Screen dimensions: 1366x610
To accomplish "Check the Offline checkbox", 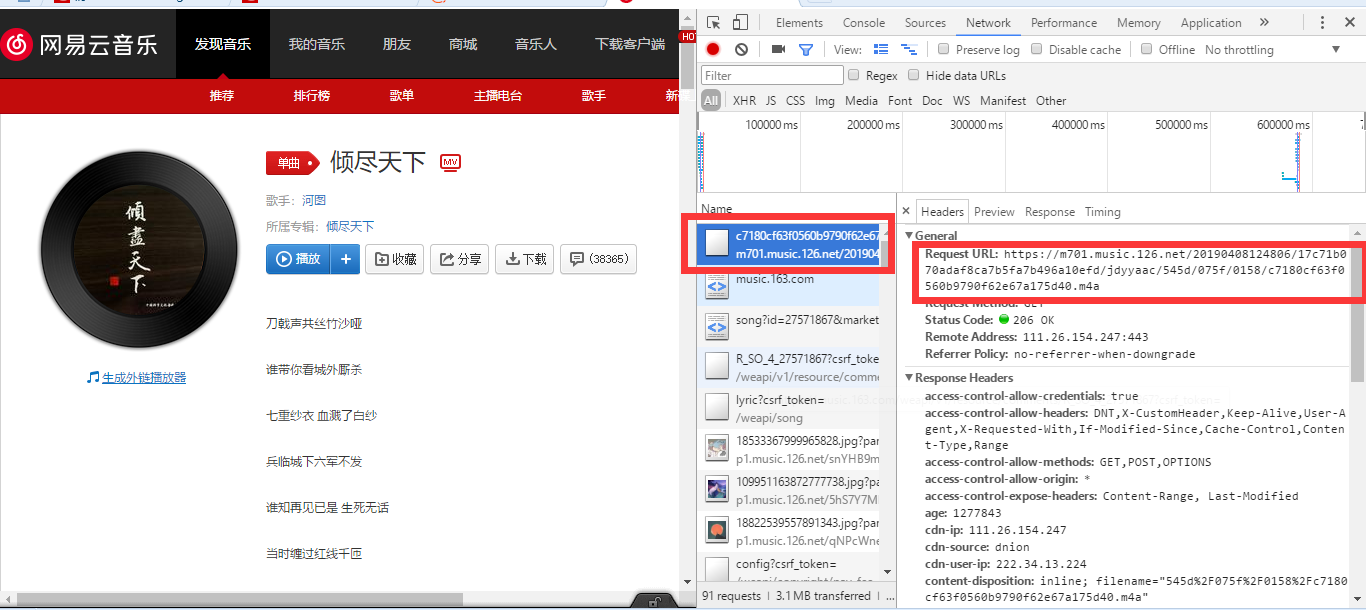I will coord(1146,49).
